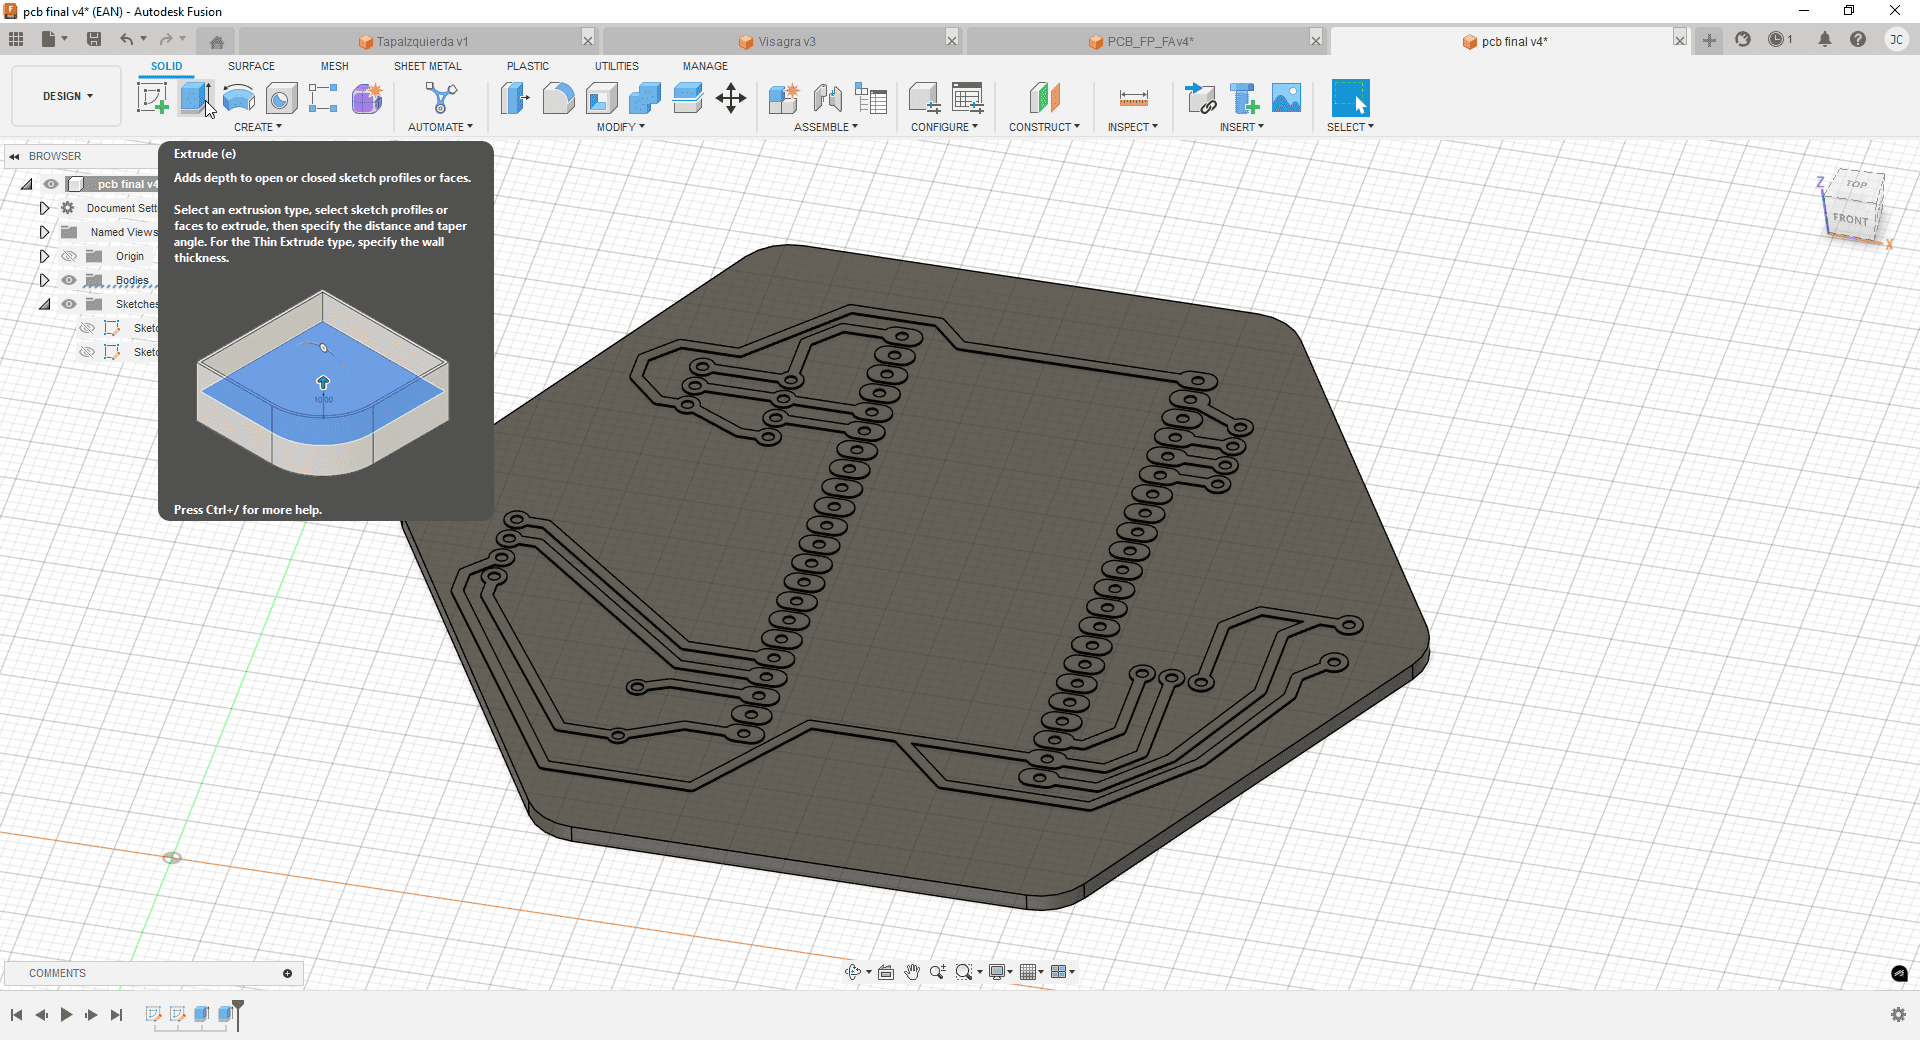1920x1040 pixels.
Task: Open the Change Parameters table icon
Action: coord(968,98)
